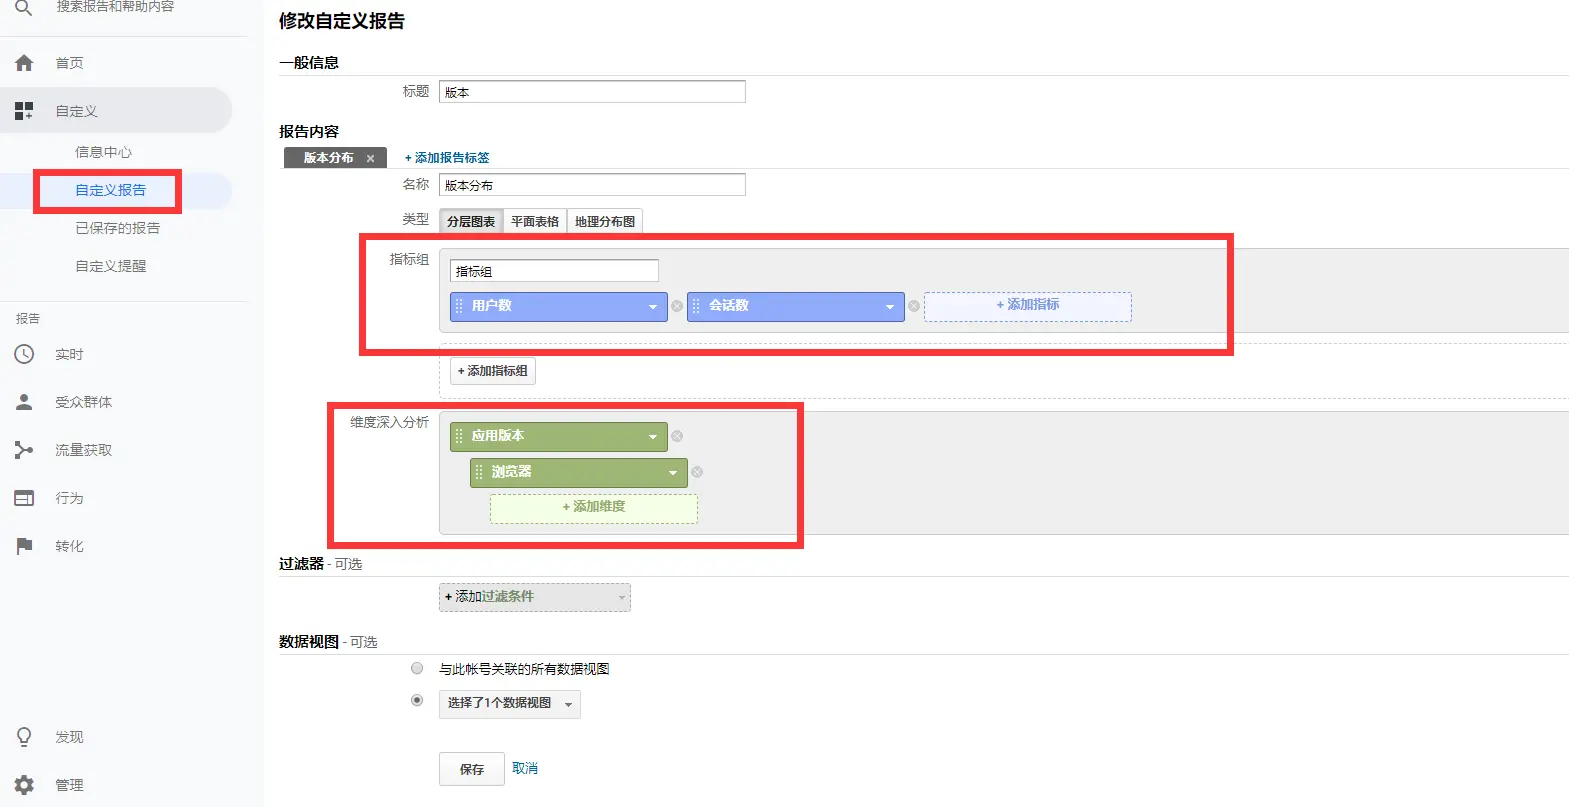Open the 实时 reports section
Image resolution: width=1569 pixels, height=807 pixels.
click(x=69, y=354)
